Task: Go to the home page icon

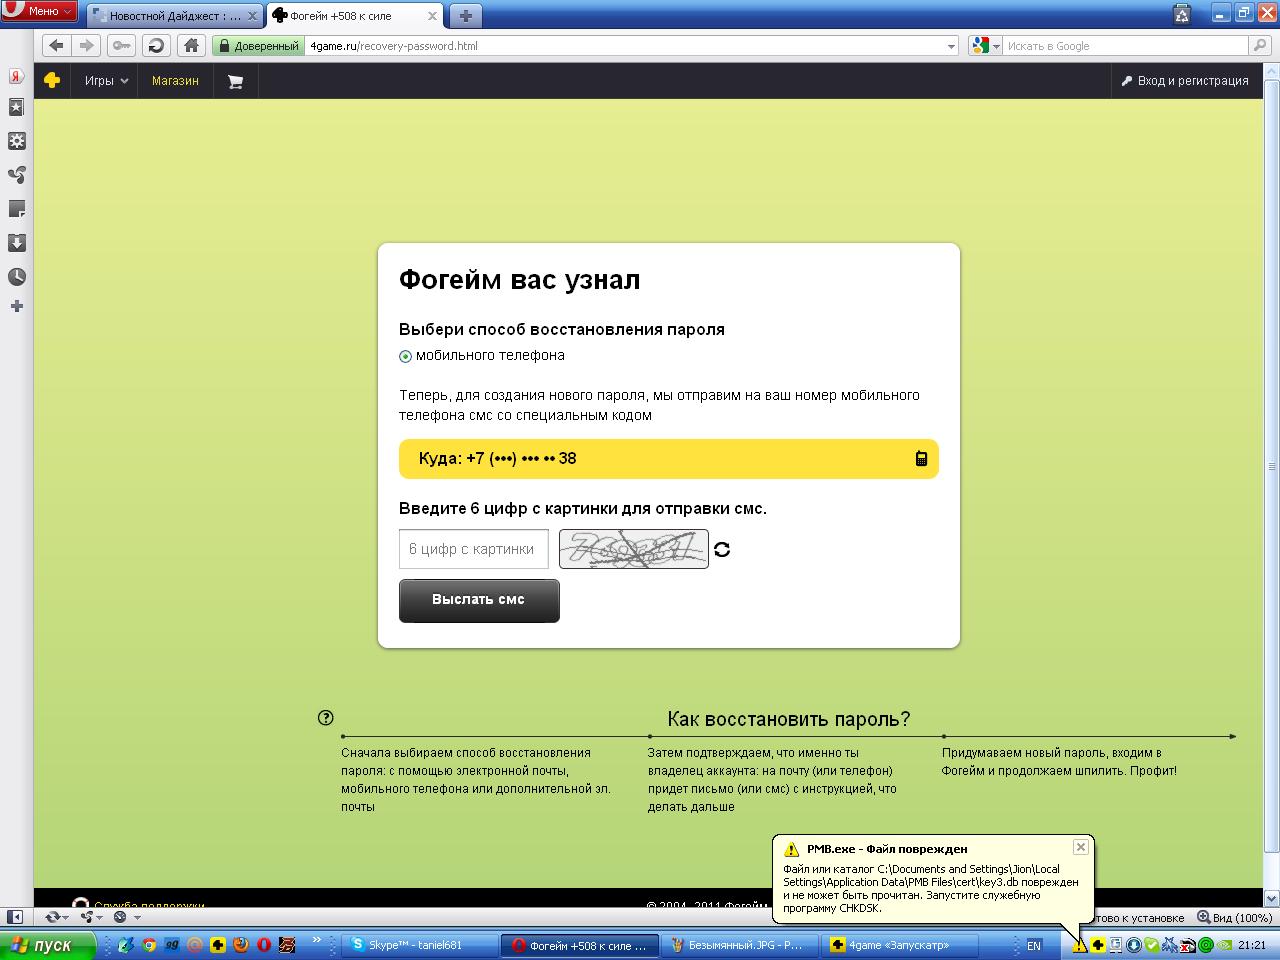Action: (x=192, y=45)
